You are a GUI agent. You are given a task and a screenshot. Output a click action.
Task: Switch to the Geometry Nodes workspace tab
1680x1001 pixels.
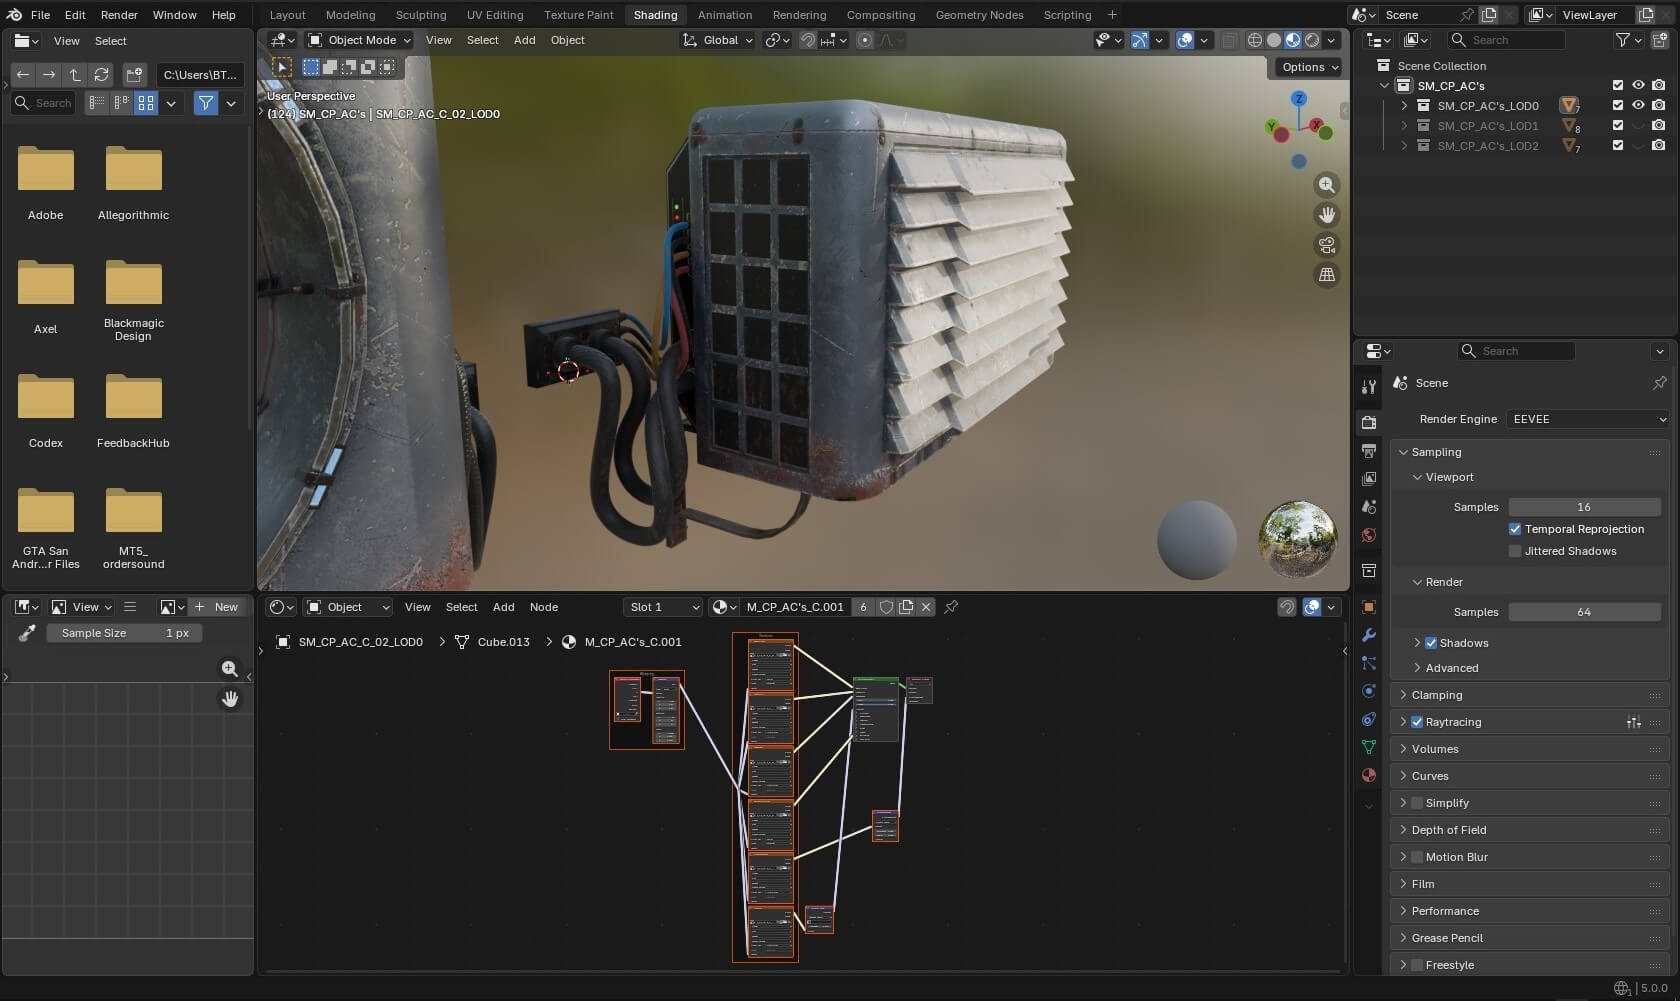tap(979, 15)
